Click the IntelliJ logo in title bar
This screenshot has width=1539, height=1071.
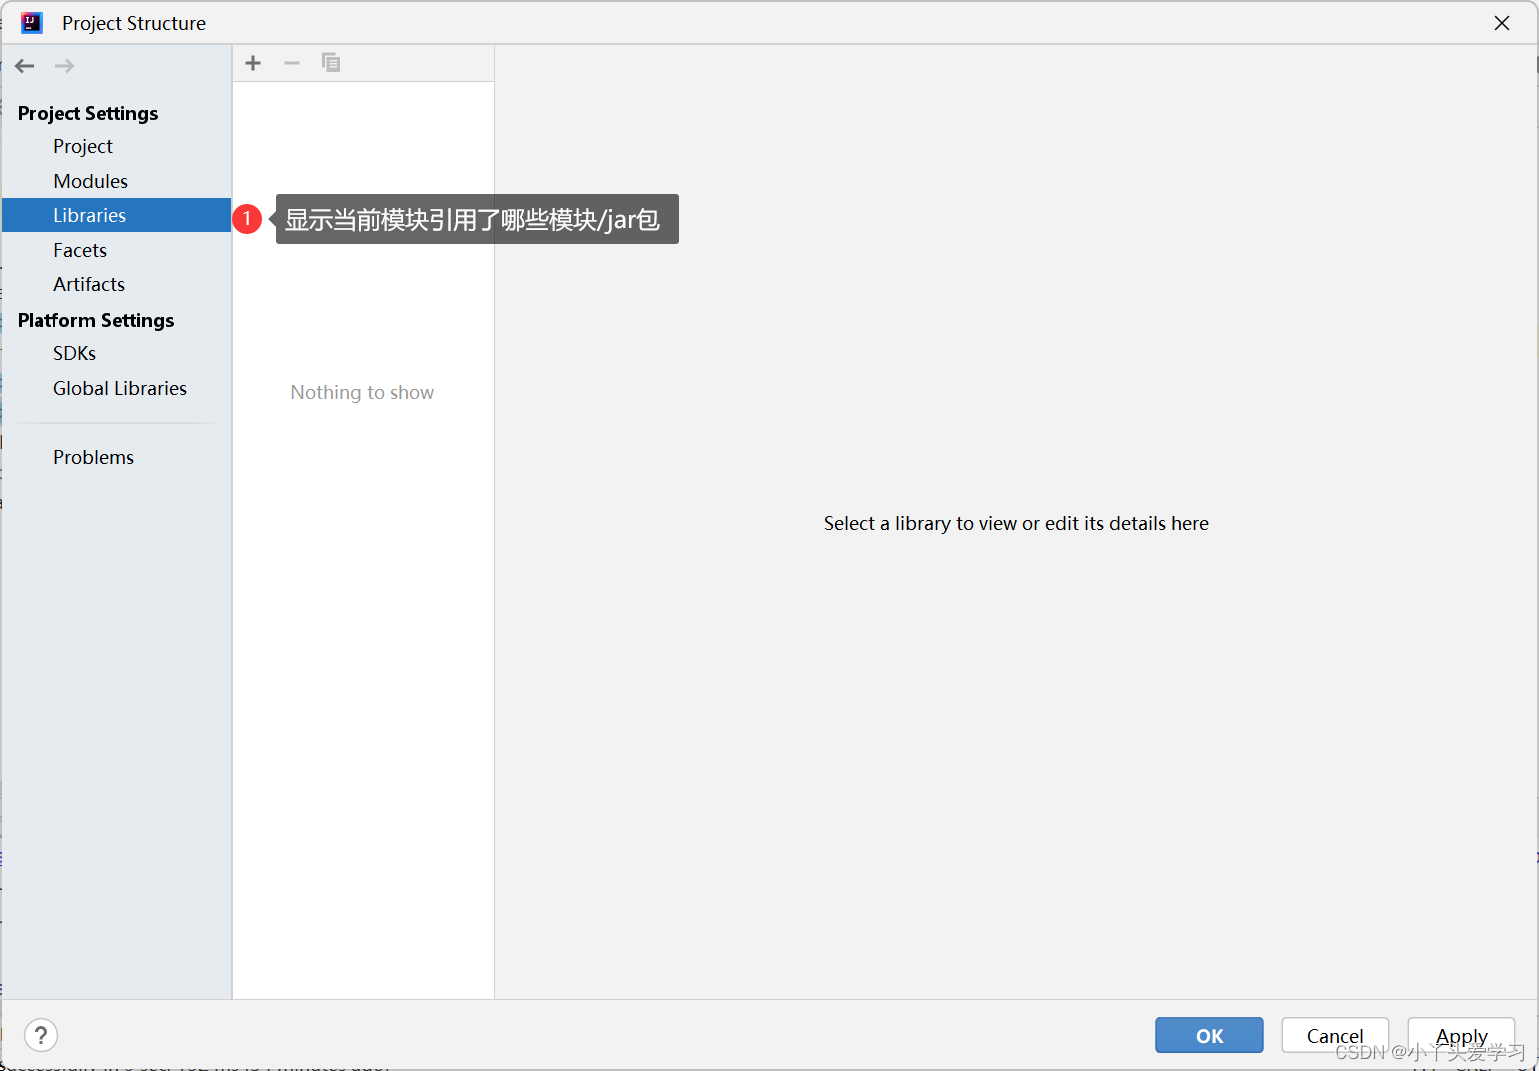coord(32,23)
